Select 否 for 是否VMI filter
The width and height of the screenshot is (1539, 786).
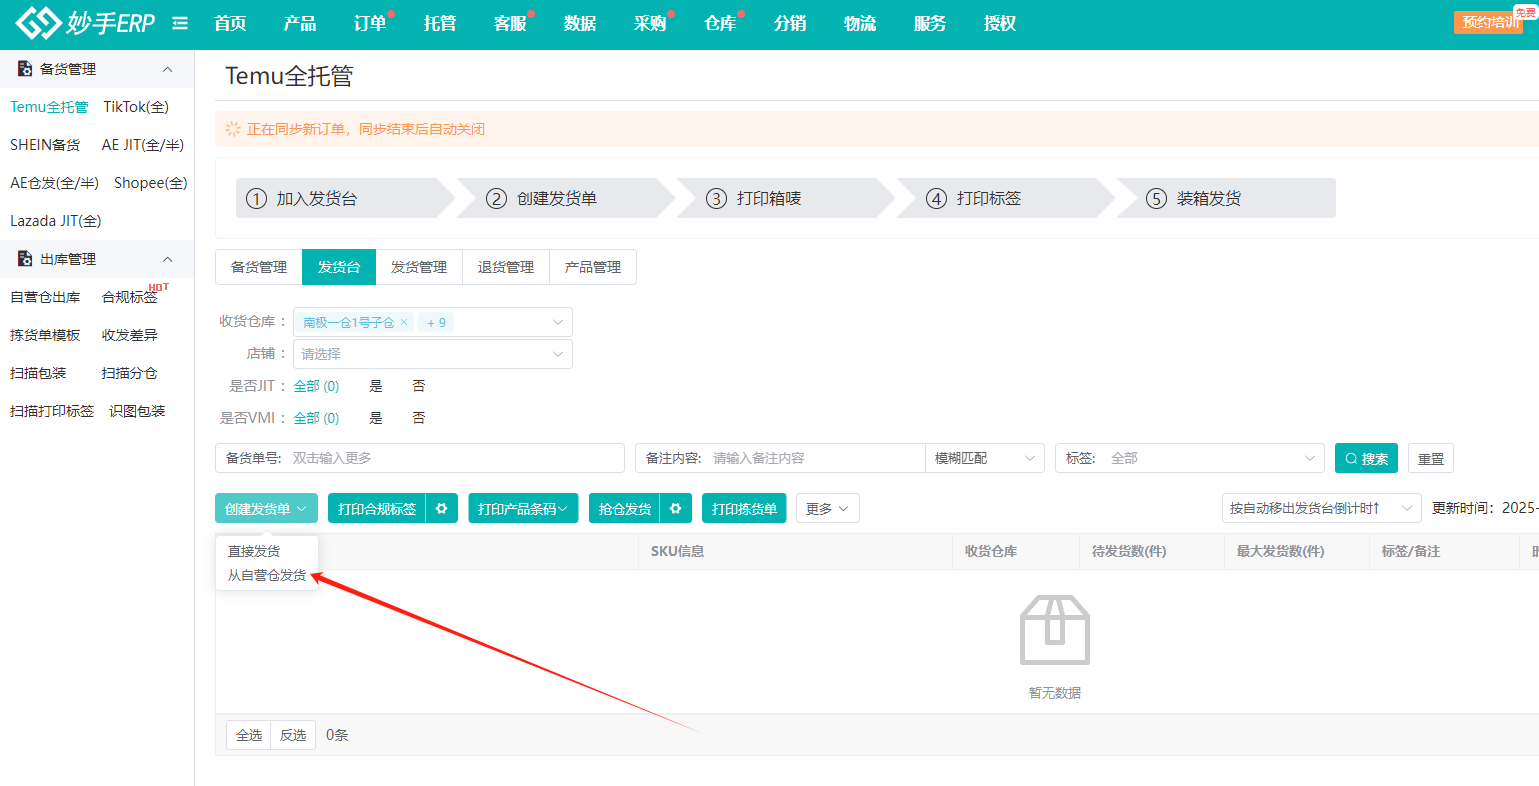[419, 418]
